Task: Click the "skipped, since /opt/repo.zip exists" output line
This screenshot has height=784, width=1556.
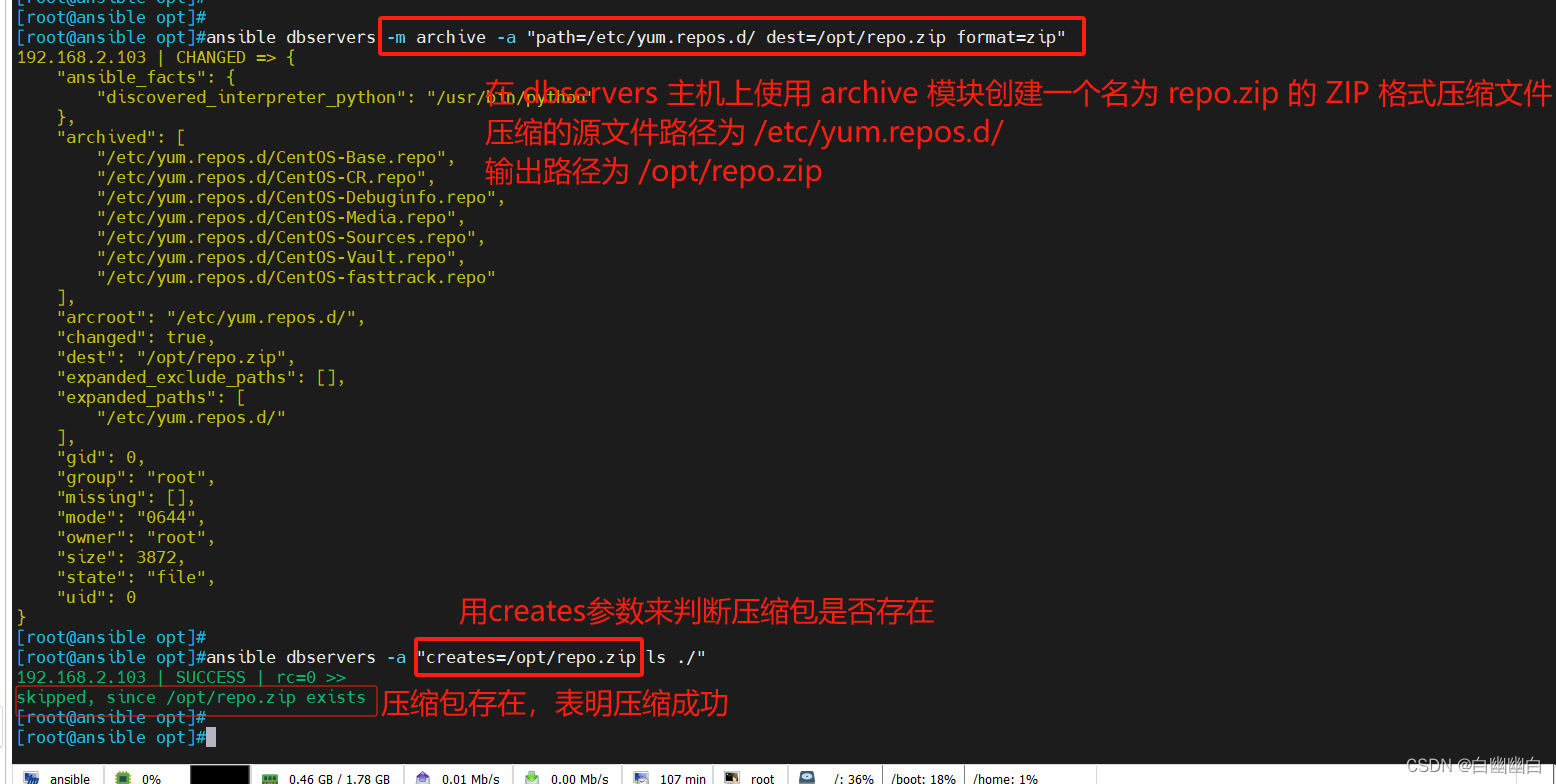Action: point(191,698)
